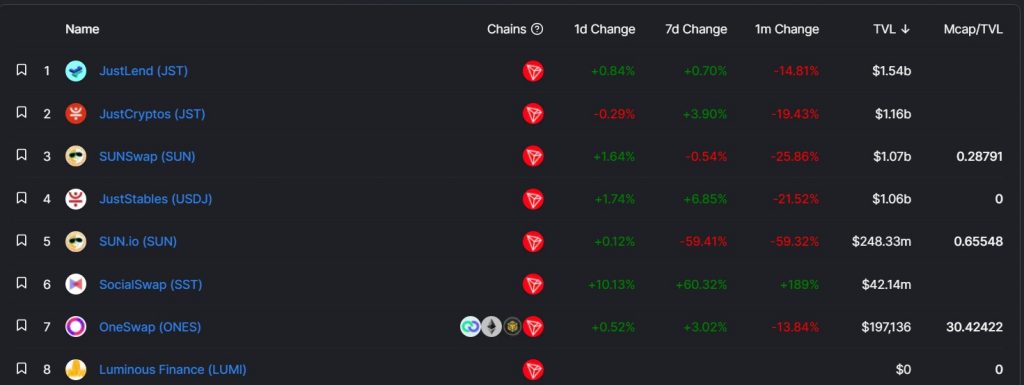
Task: Bookmark the JustLend (JST) row
Action: (22, 70)
